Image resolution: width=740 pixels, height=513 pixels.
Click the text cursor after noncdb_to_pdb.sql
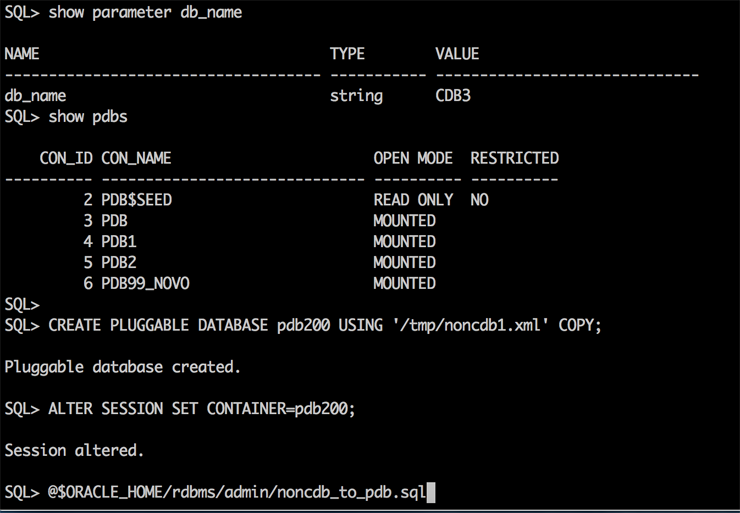click(x=431, y=492)
